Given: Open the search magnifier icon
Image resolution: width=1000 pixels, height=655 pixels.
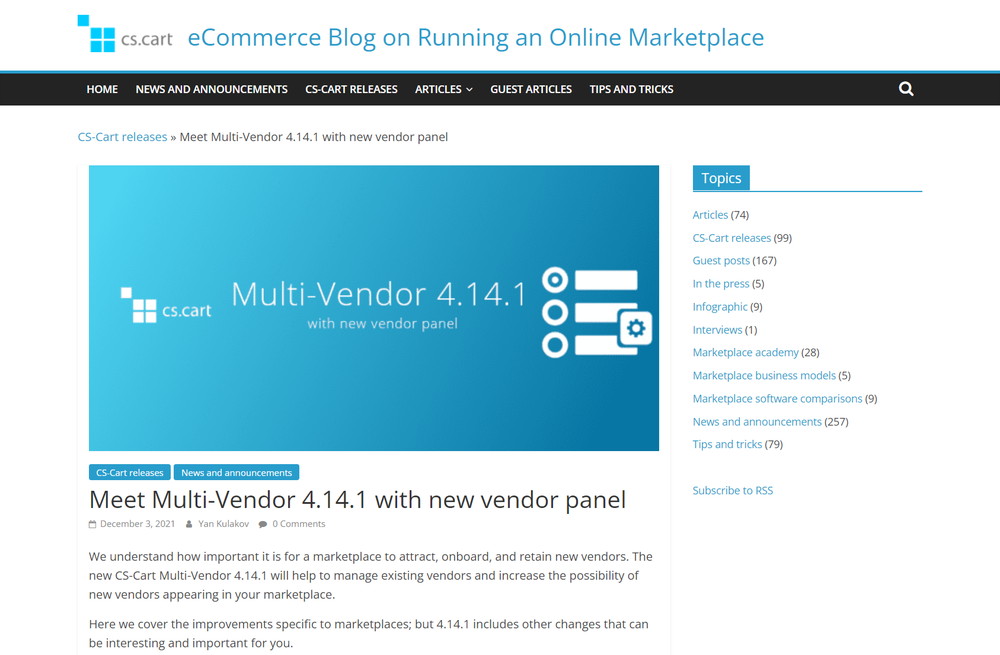Looking at the screenshot, I should (906, 89).
